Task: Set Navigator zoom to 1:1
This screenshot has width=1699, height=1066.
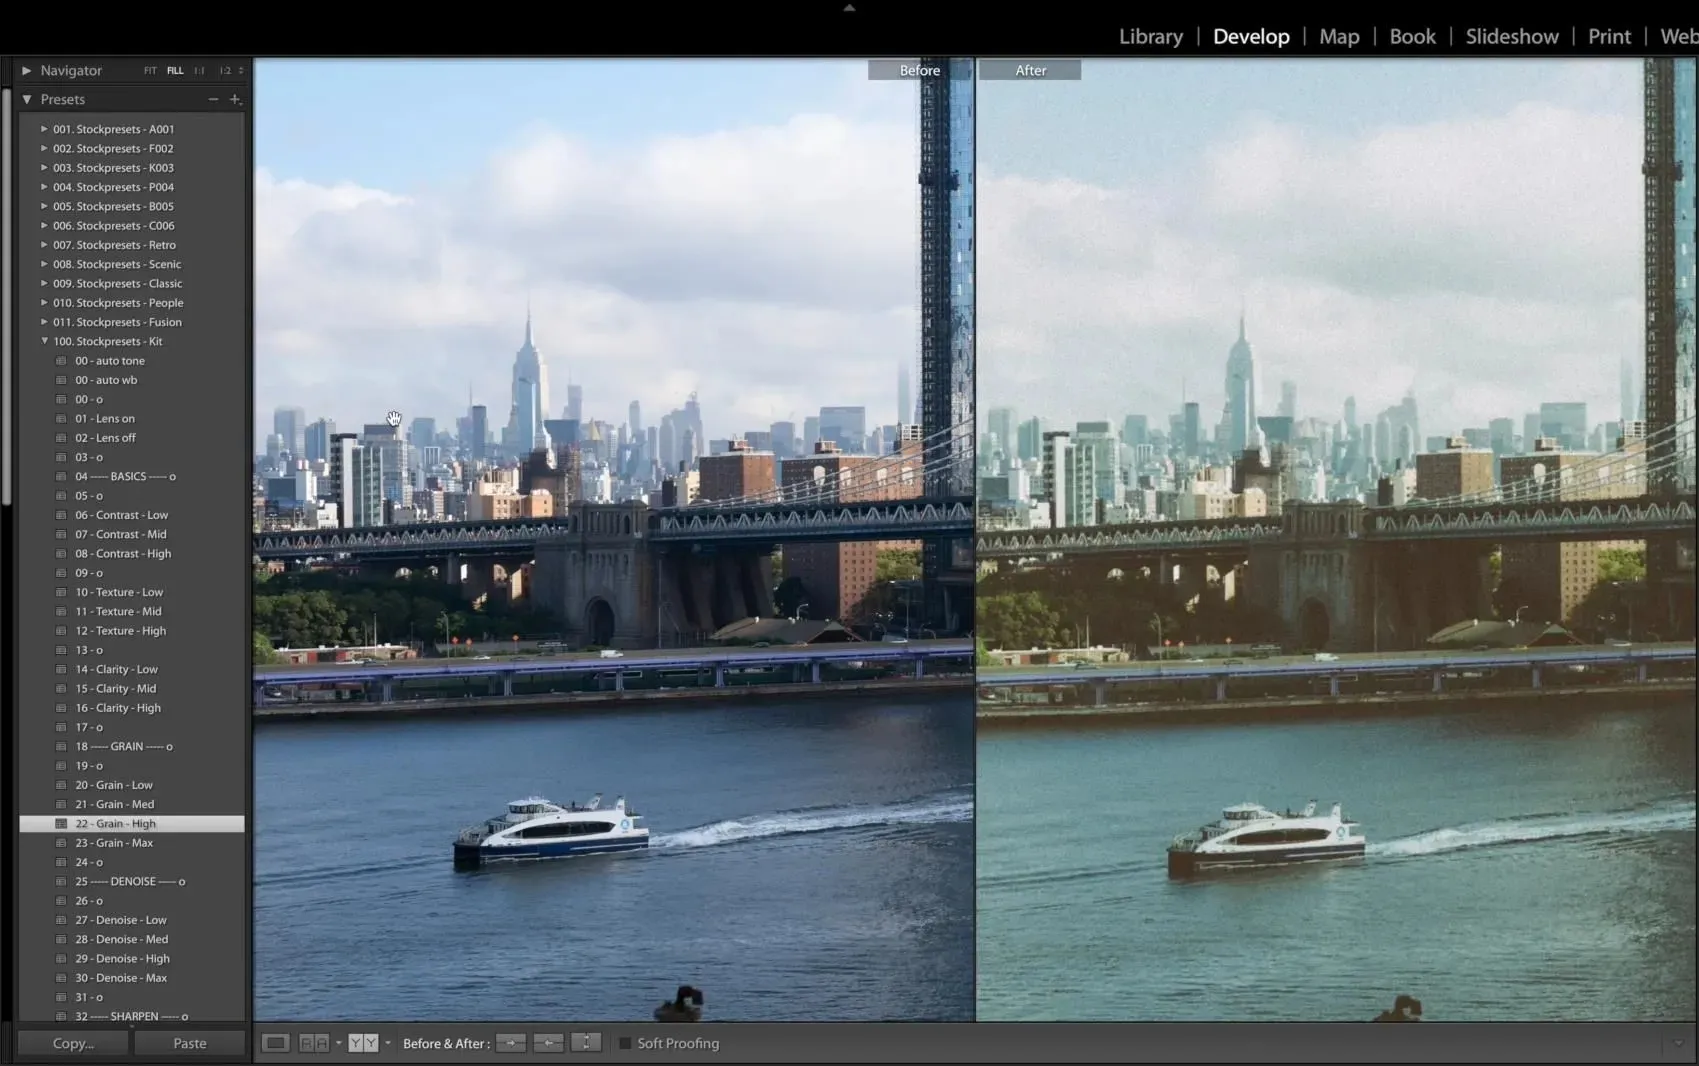Action: [x=199, y=71]
